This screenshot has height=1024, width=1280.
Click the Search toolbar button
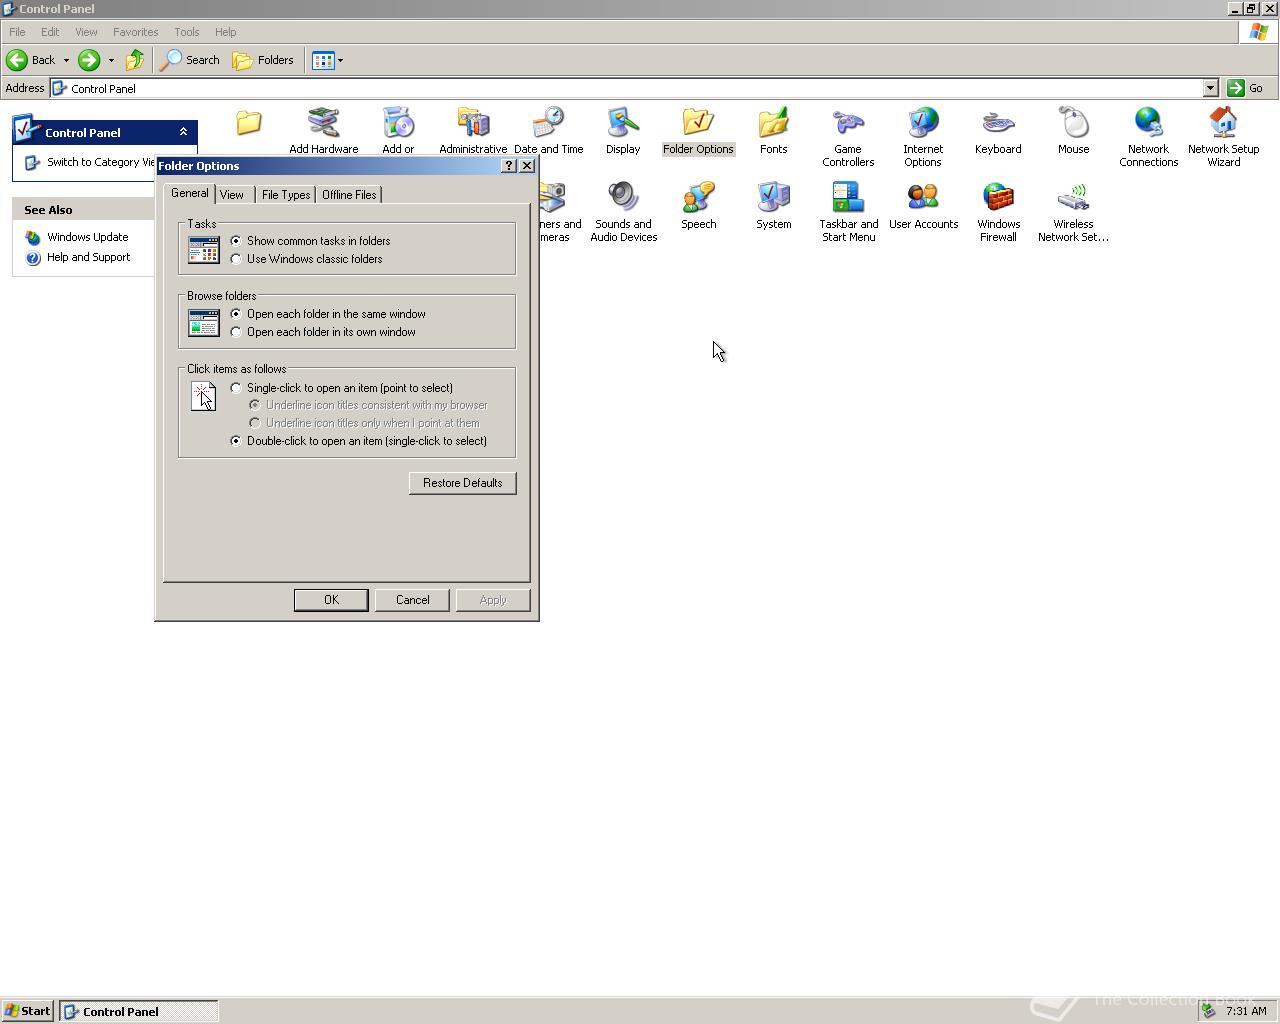[190, 60]
